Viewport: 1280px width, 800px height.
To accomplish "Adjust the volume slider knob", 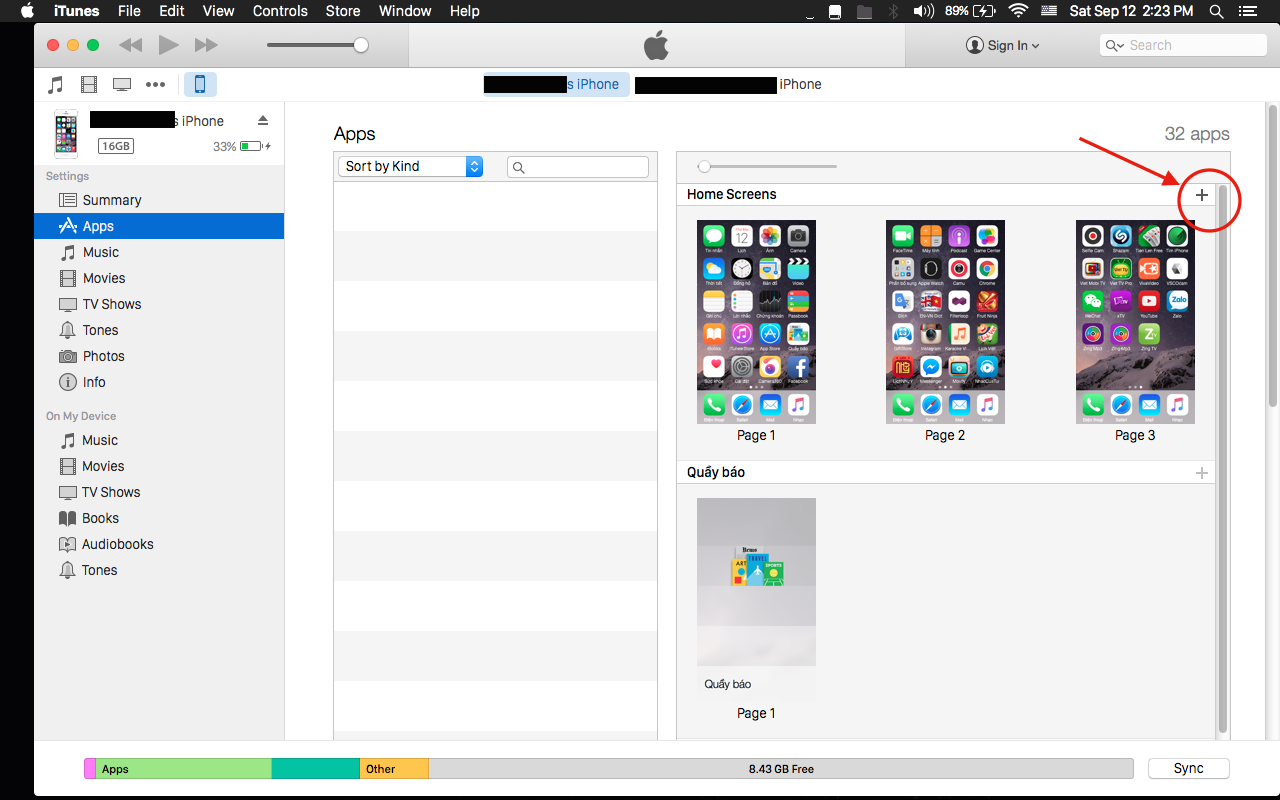I will 361,45.
